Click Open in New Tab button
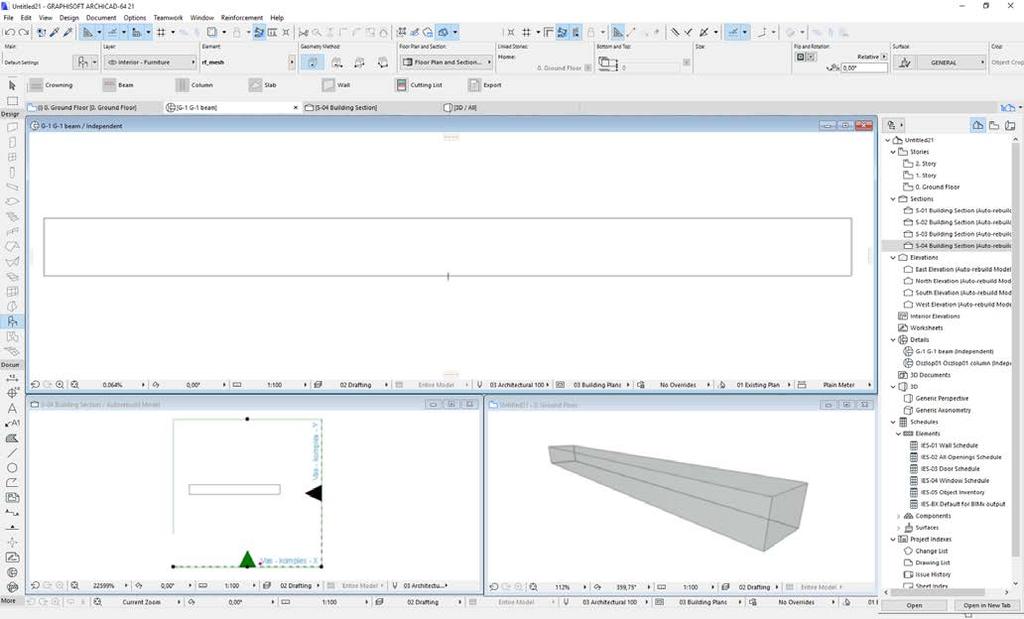 pos(986,605)
